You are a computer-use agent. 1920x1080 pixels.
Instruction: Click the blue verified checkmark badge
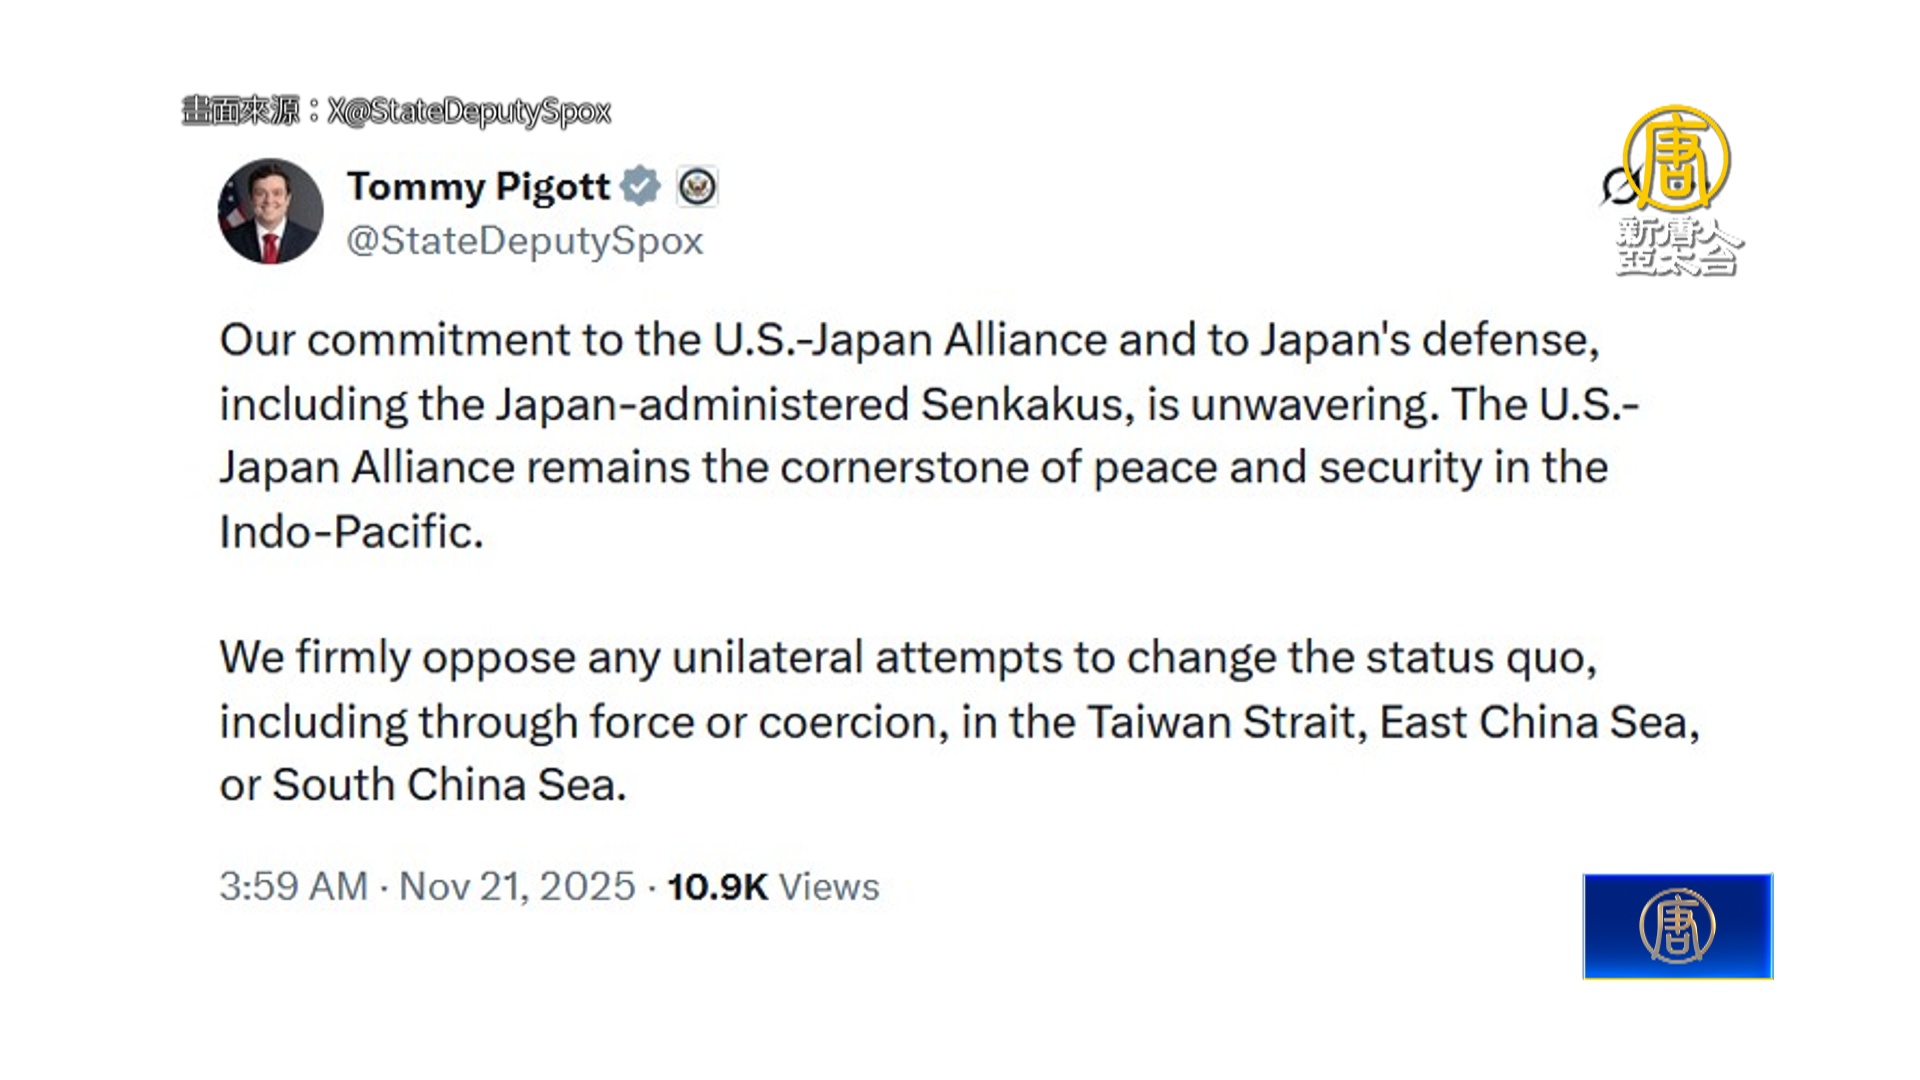point(640,186)
